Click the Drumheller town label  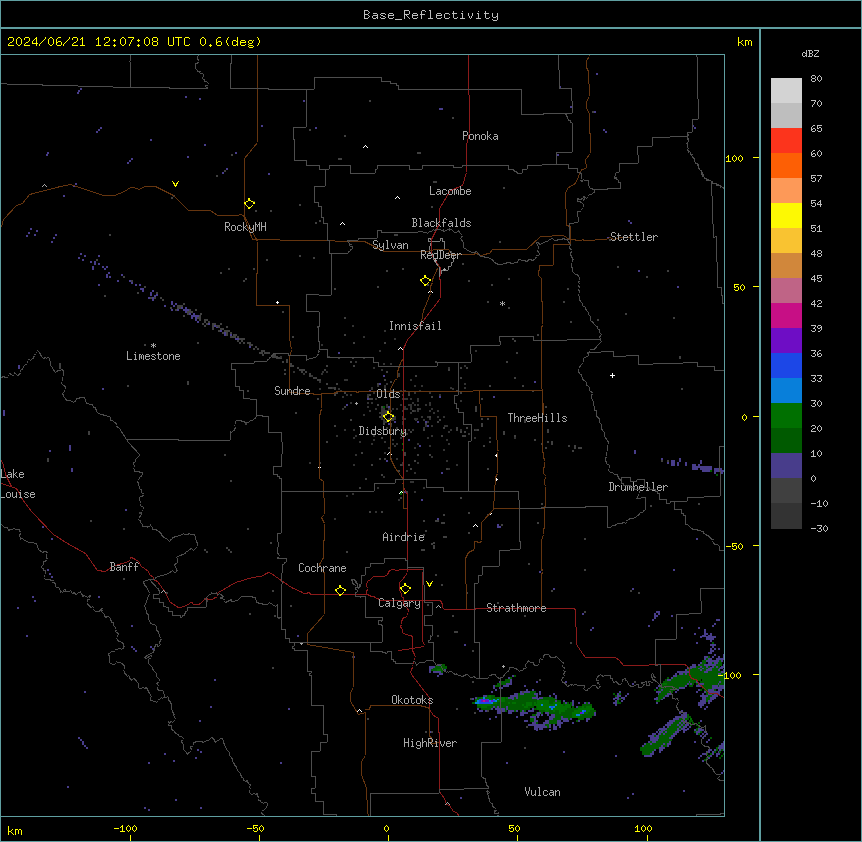[x=638, y=487]
